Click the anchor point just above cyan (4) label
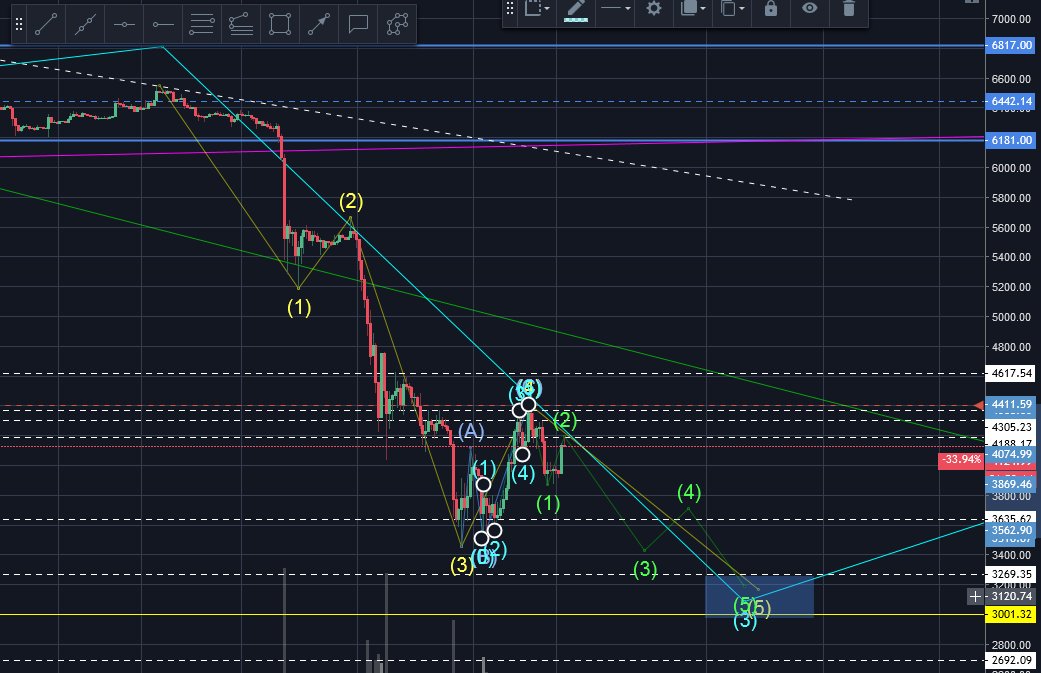Screen dimensions: 1041x673 [522, 455]
